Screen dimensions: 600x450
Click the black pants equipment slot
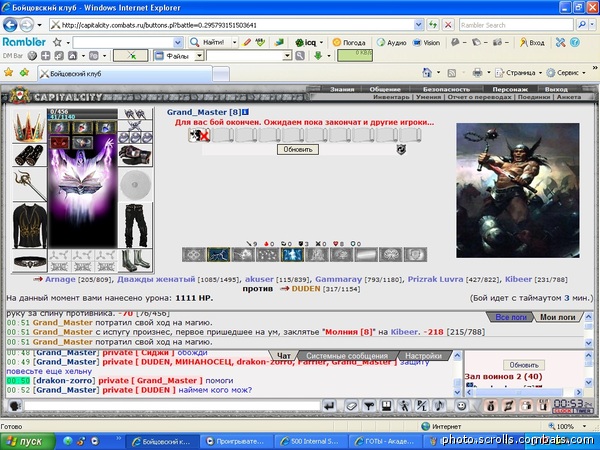pyautogui.click(x=135, y=225)
